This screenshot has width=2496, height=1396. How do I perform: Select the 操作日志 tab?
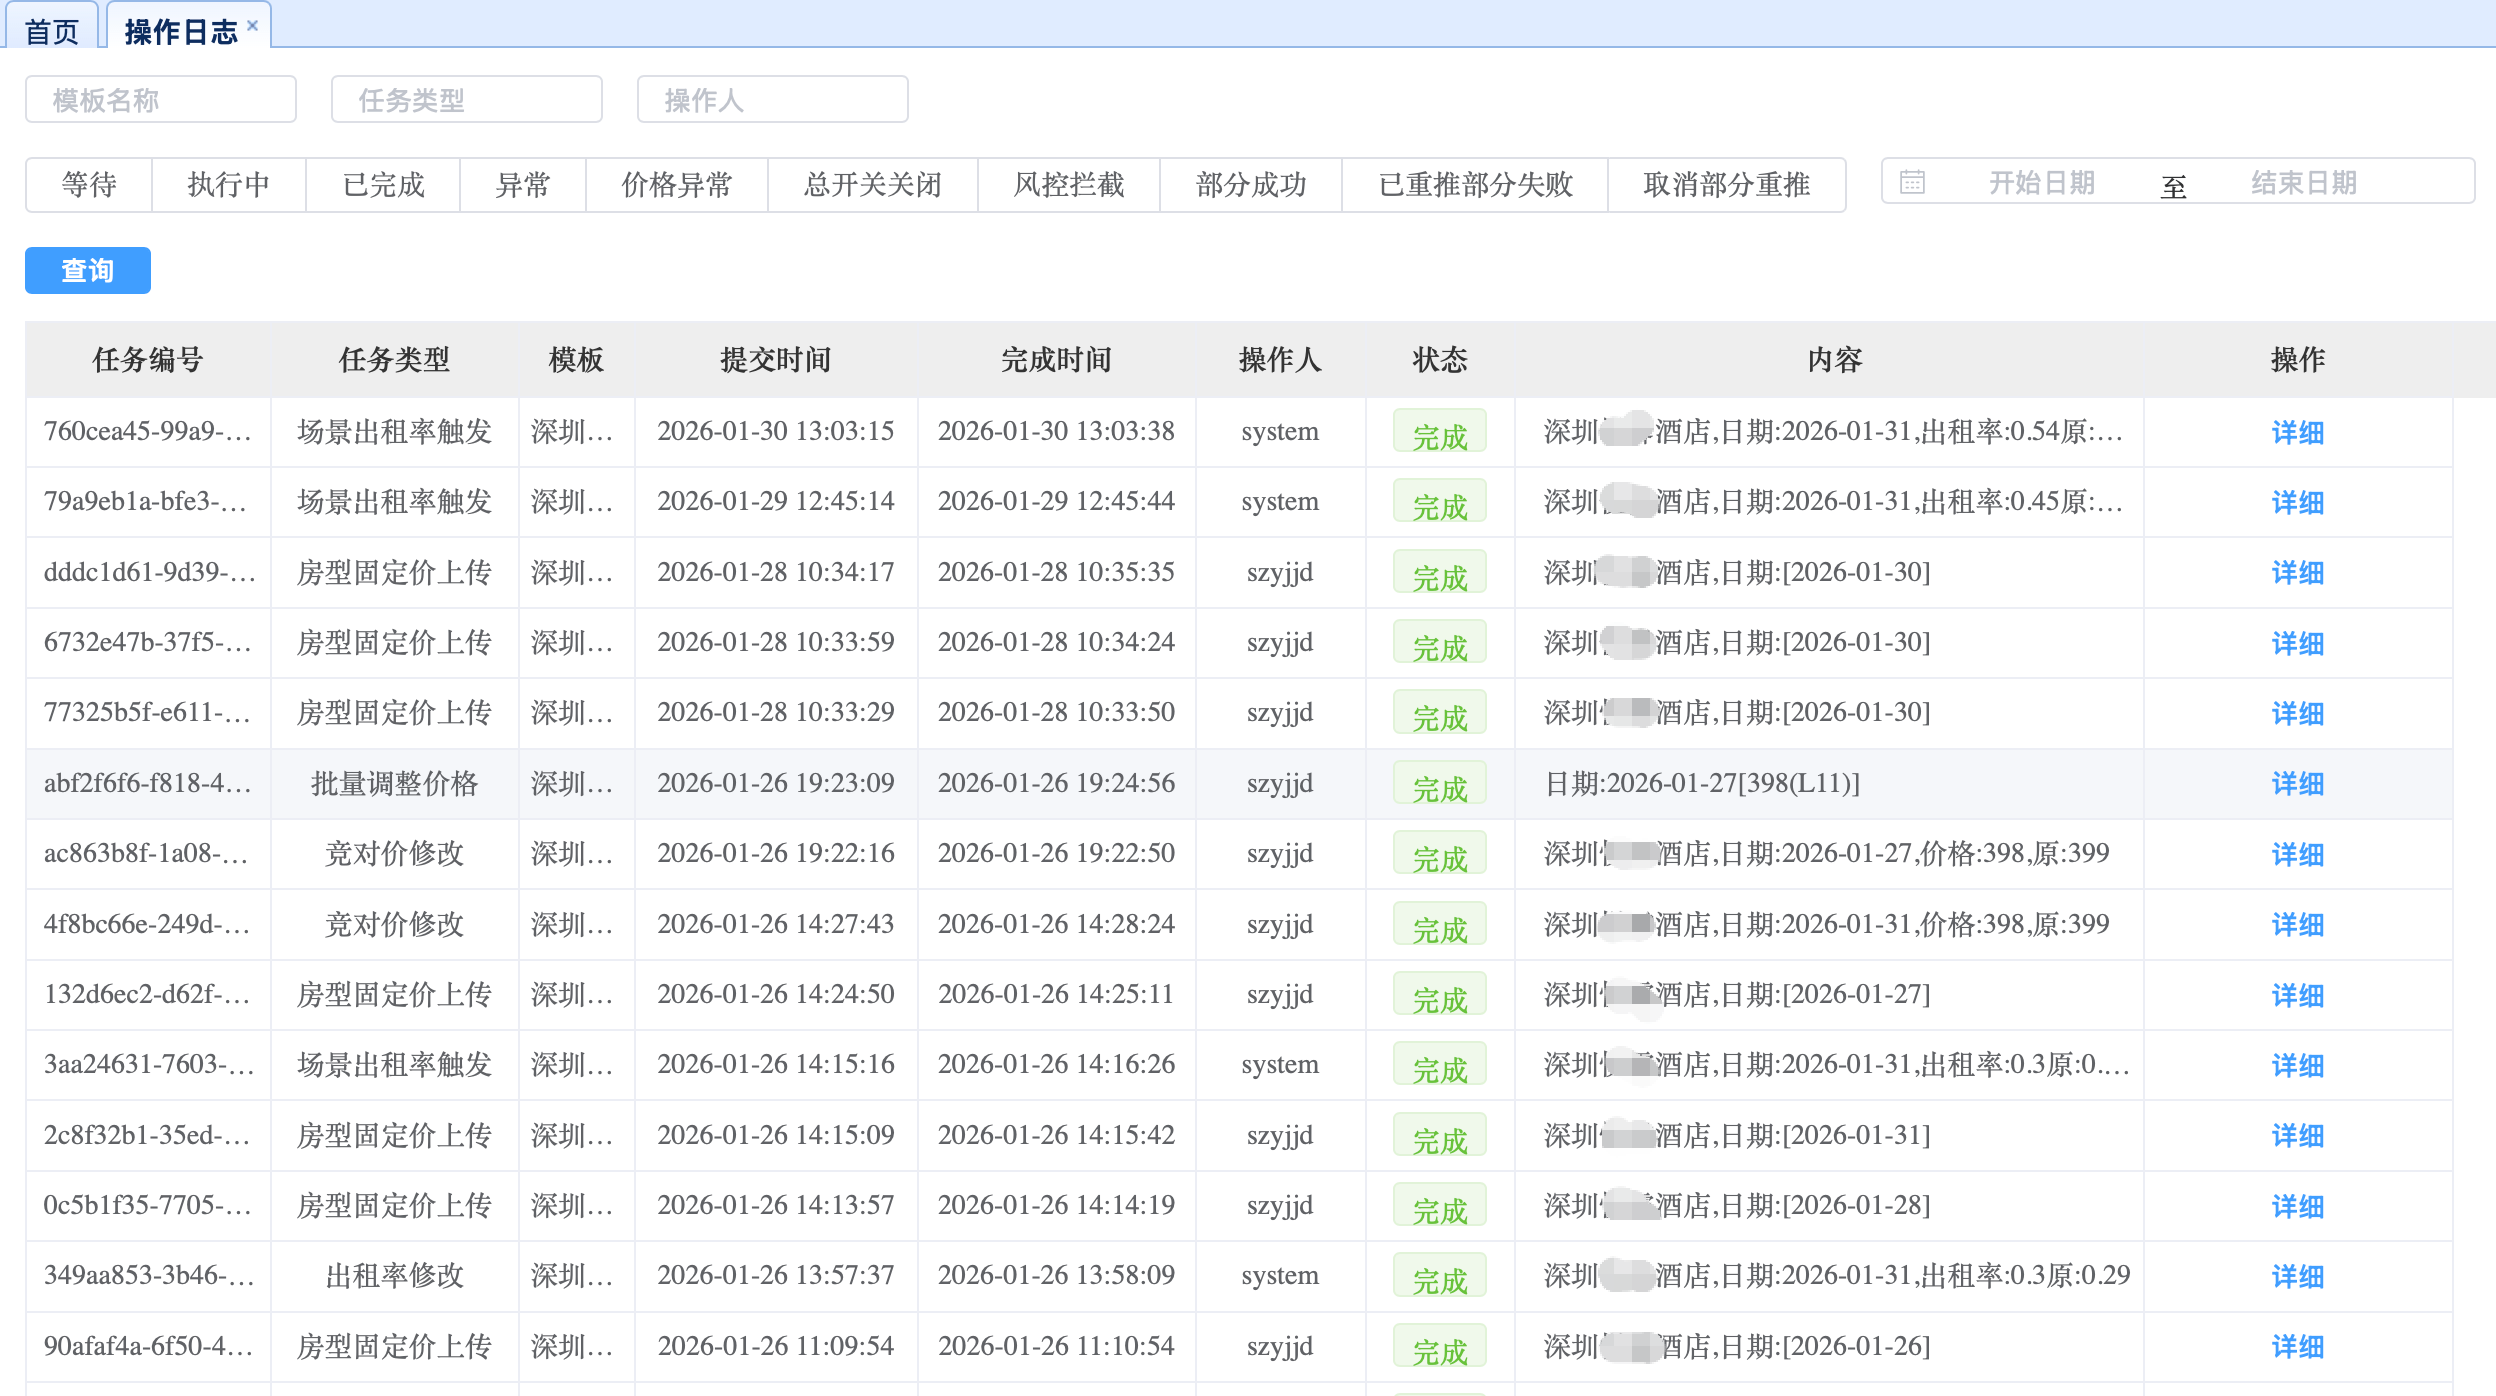click(x=180, y=32)
